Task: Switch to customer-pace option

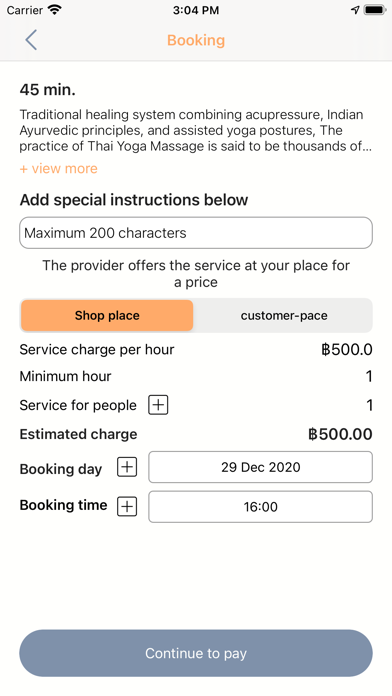Action: pos(284,315)
